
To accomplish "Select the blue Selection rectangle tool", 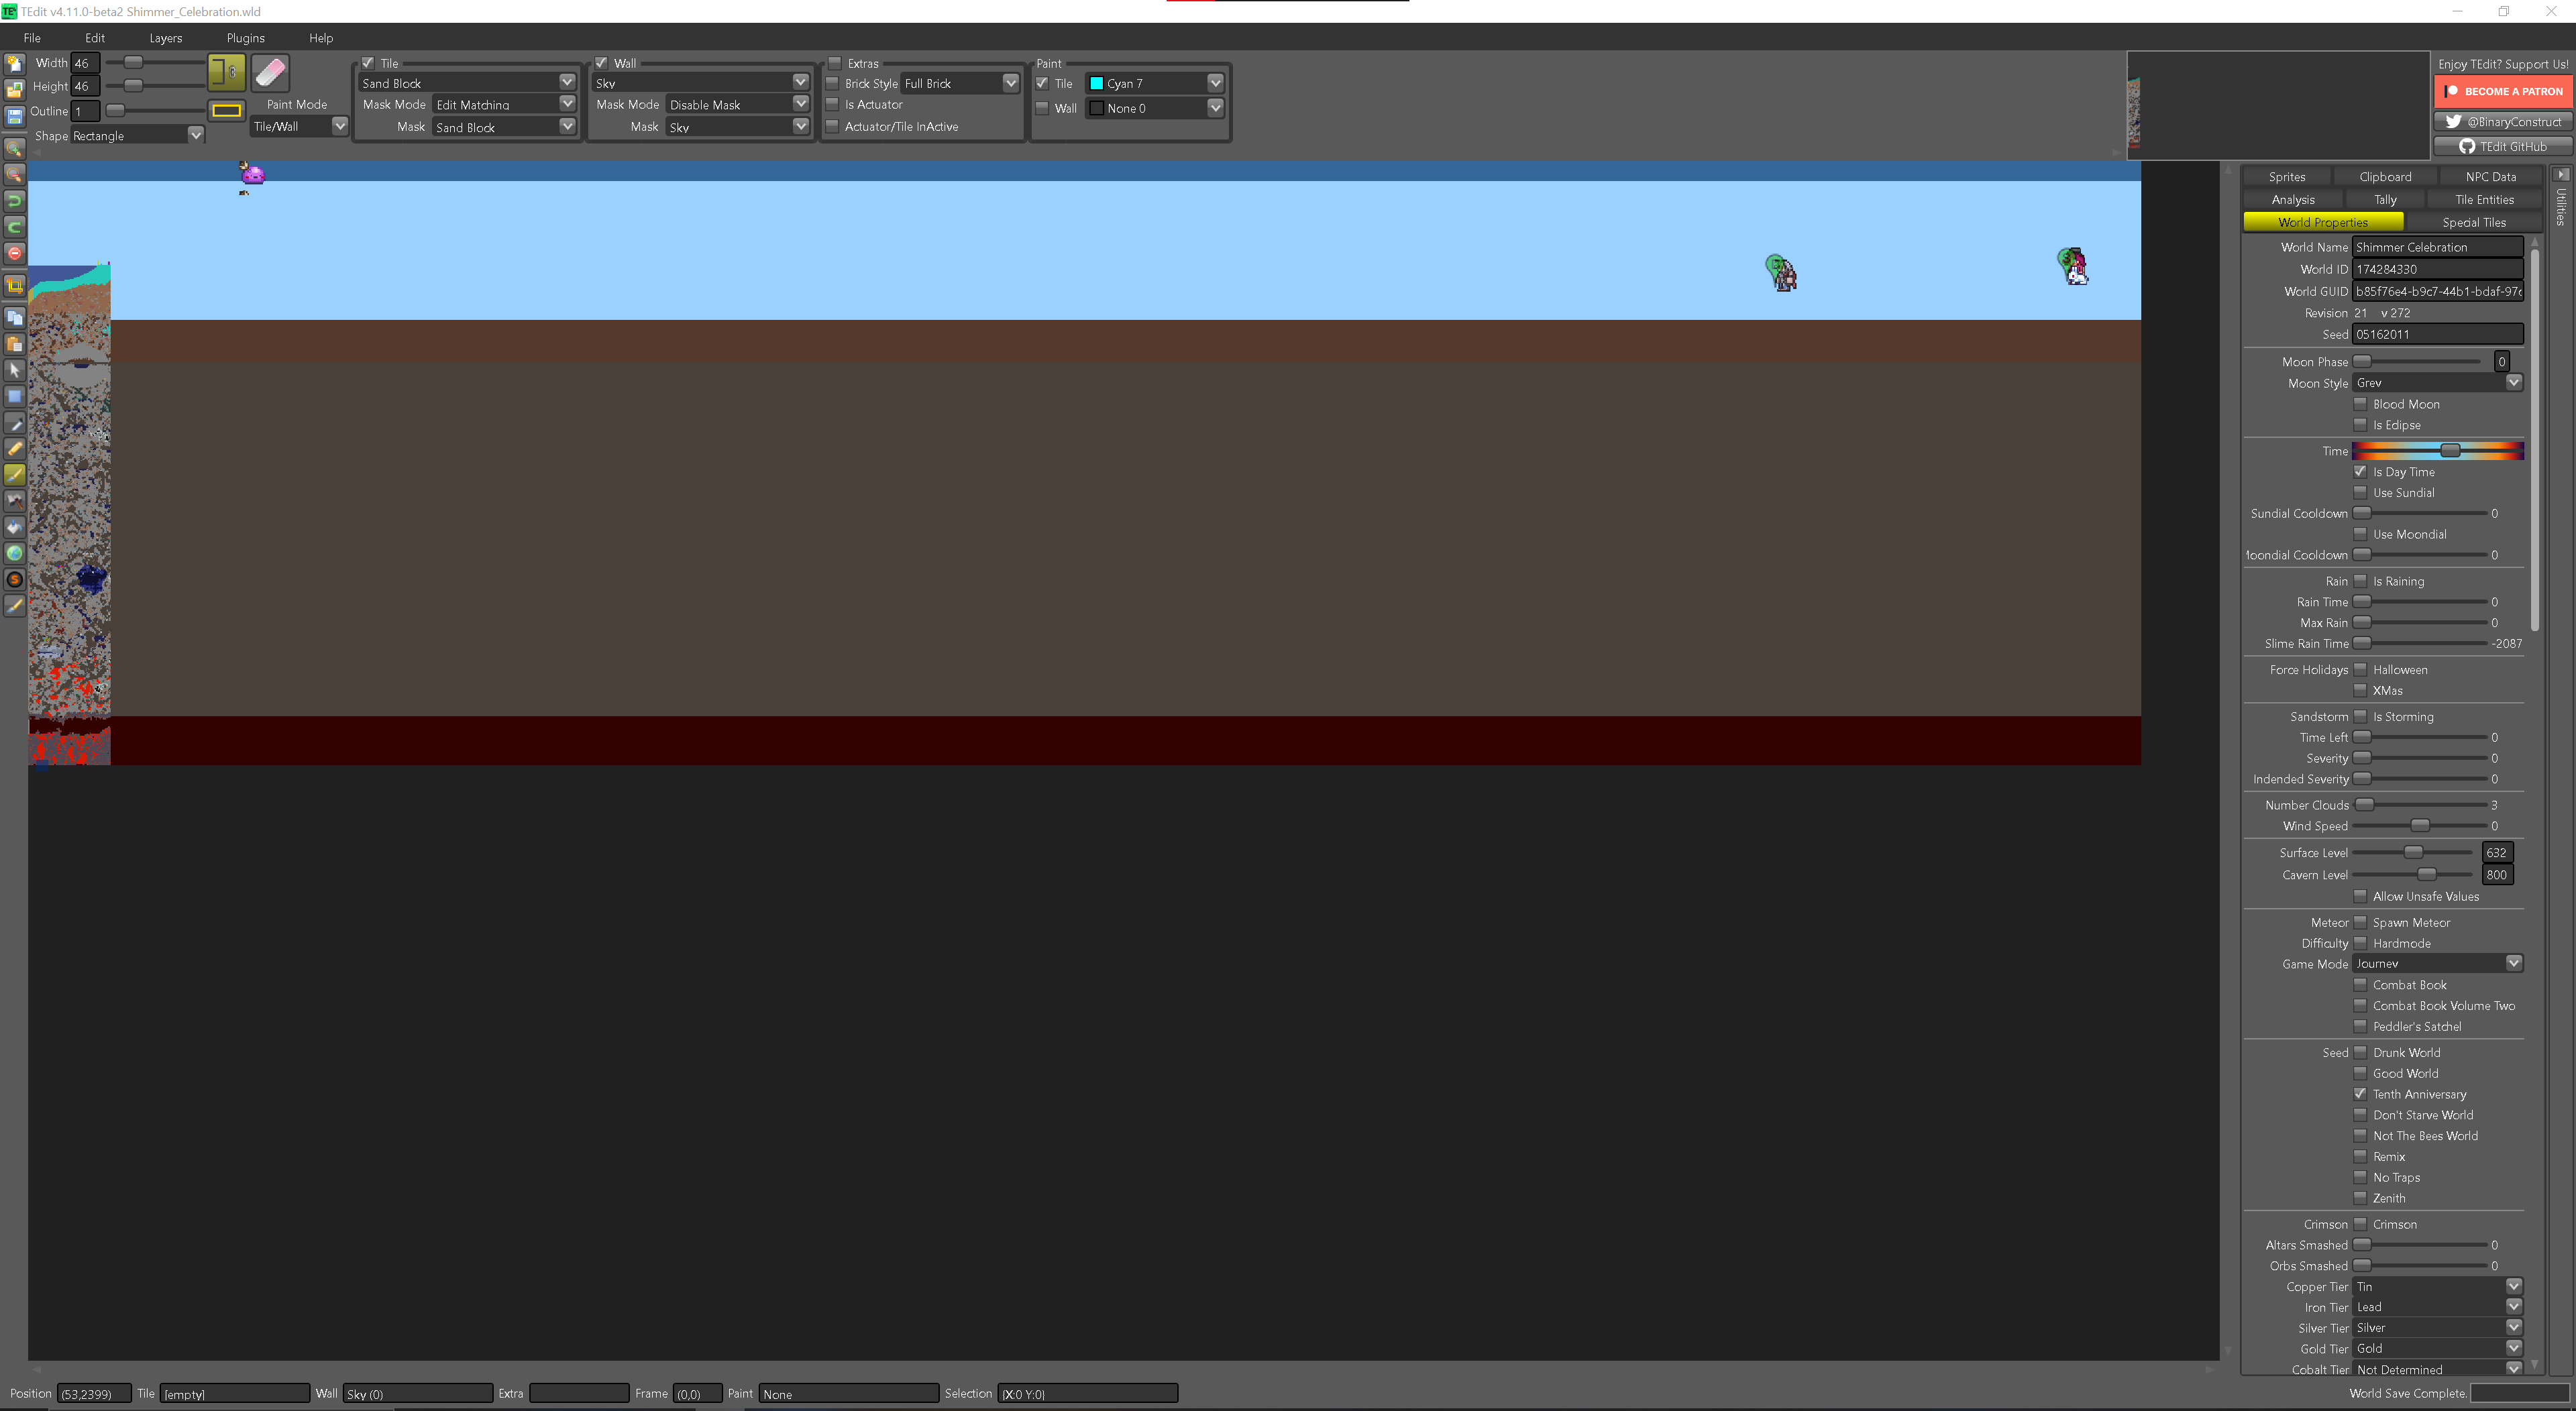I will point(15,396).
